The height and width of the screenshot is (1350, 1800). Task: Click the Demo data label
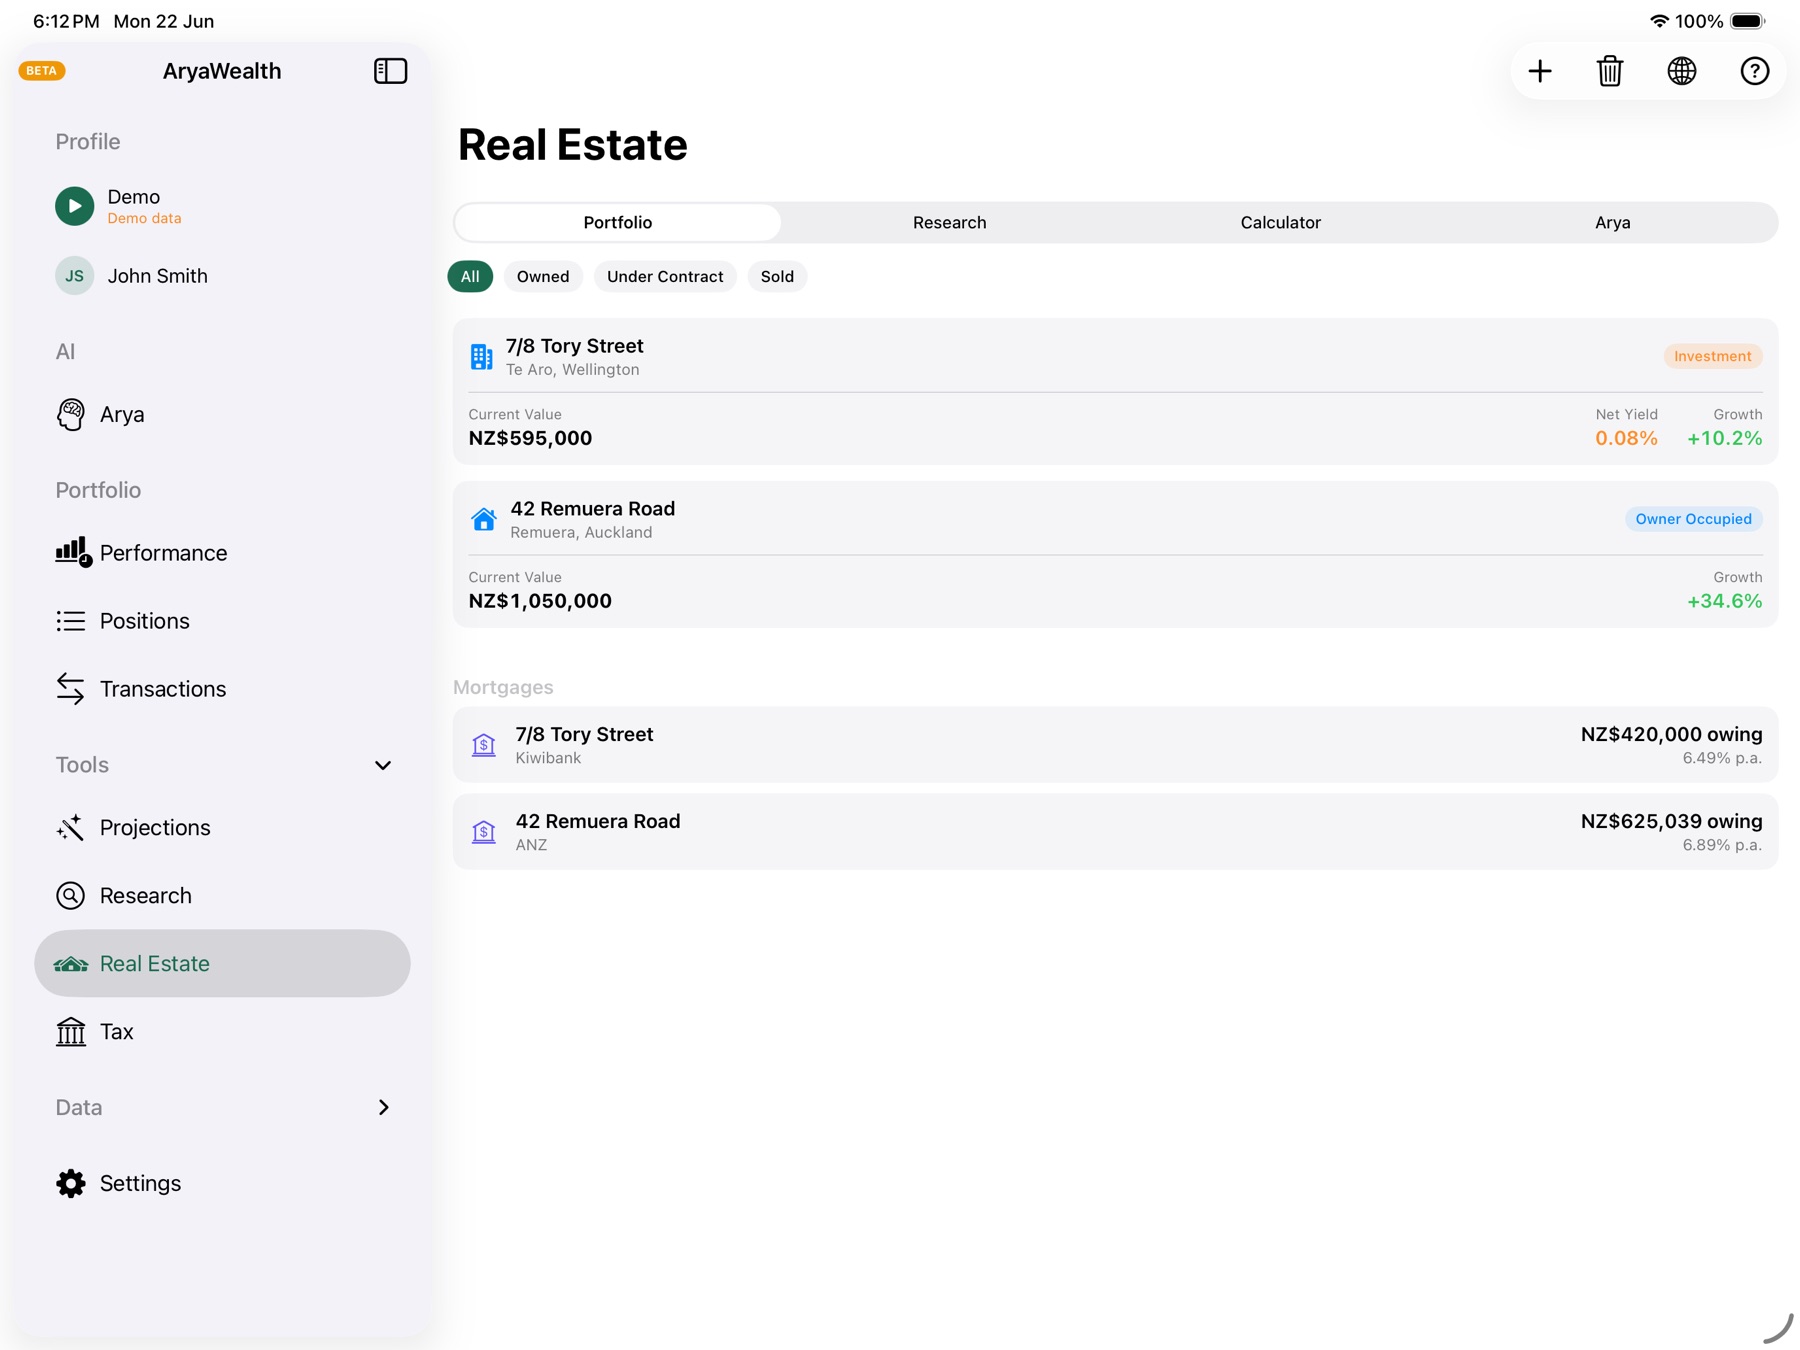[144, 219]
